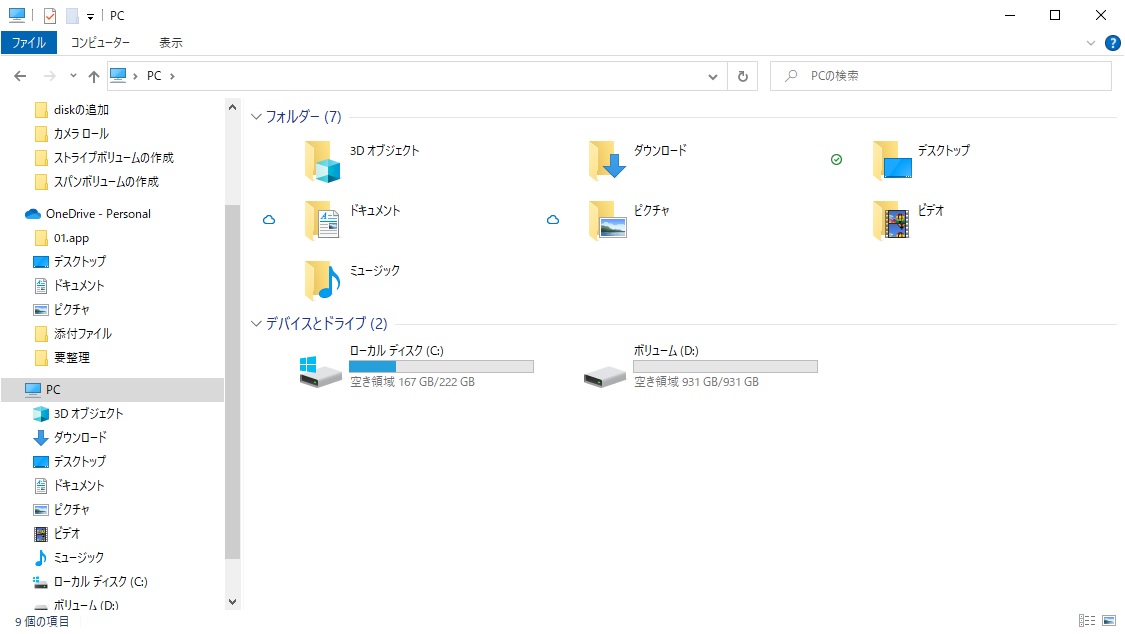Click the refresh button beside address bar
This screenshot has width=1125, height=634.
741,75
